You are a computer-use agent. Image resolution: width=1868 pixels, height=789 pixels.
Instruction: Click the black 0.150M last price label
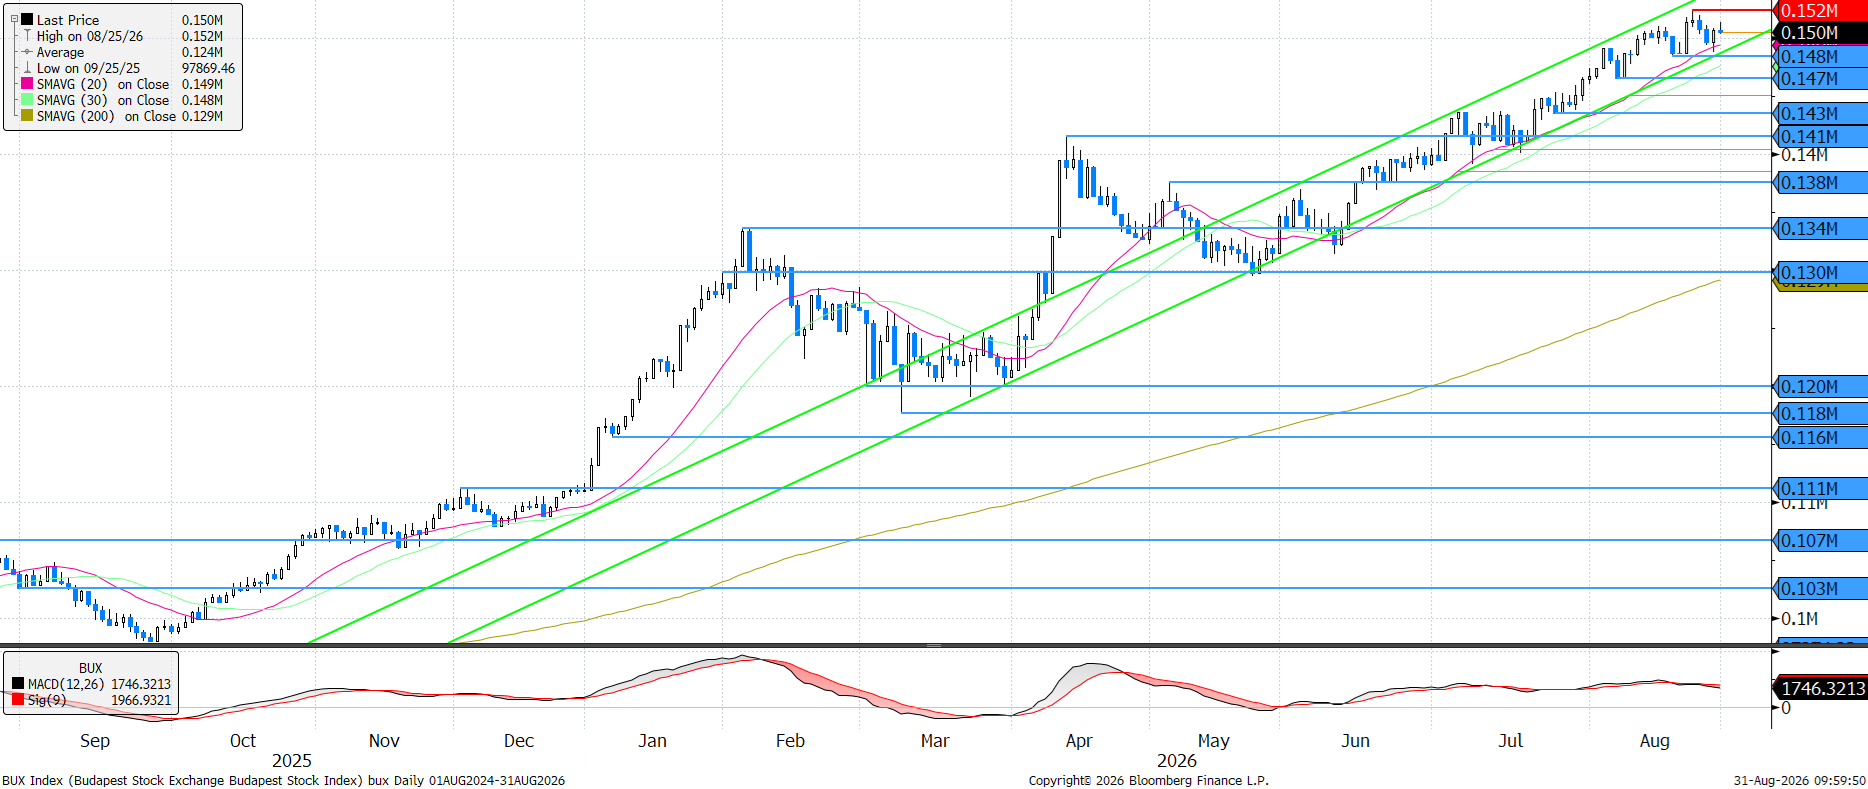tap(1820, 32)
